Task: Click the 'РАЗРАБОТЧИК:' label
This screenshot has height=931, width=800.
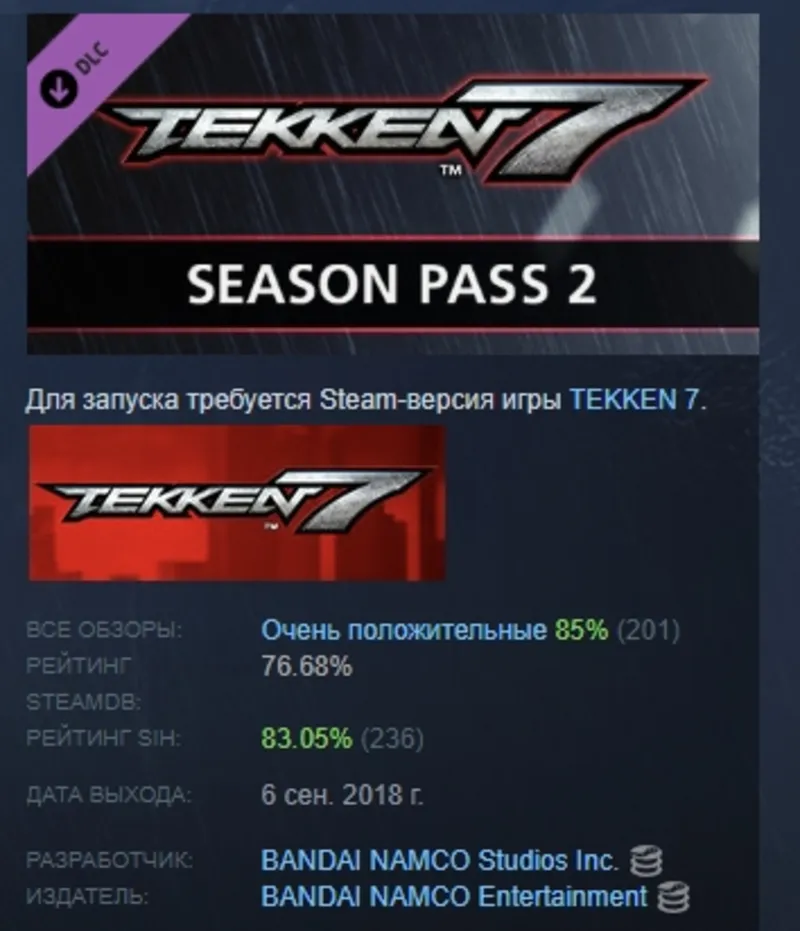Action: 109,860
